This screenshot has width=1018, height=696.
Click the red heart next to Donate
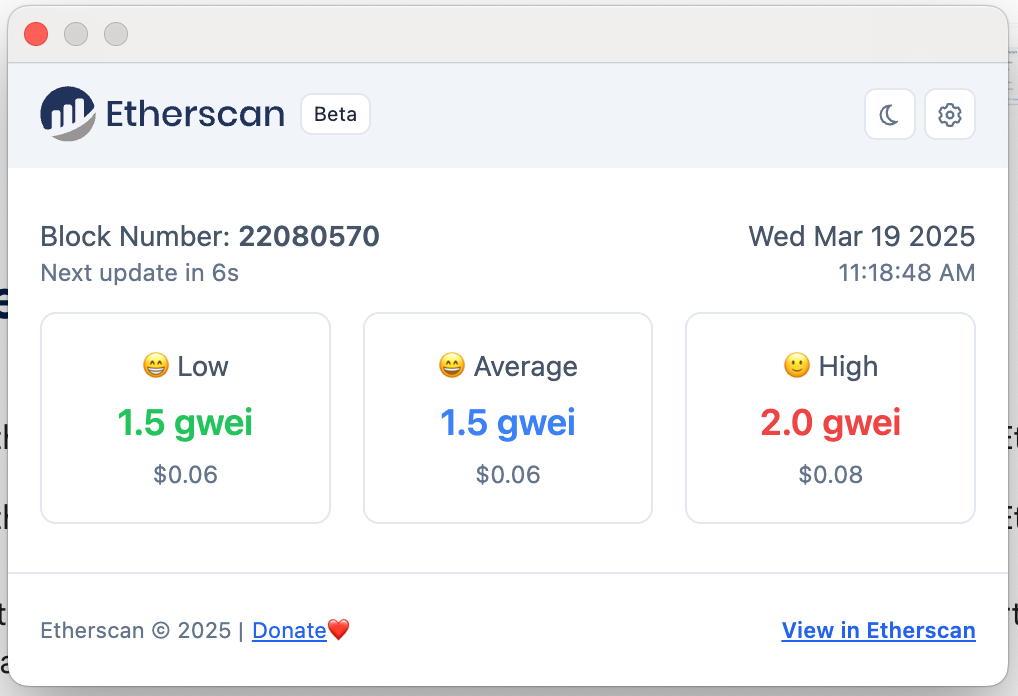tap(338, 629)
